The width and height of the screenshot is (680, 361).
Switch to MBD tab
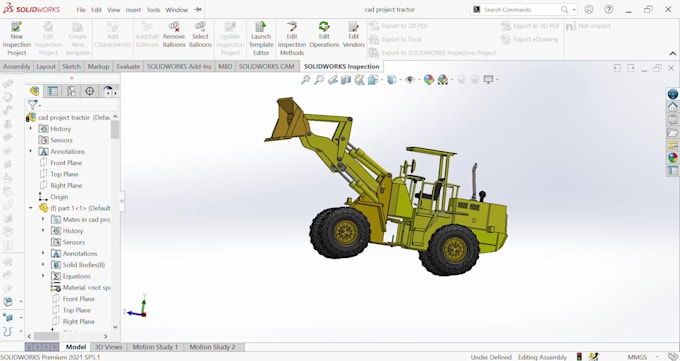click(225, 66)
